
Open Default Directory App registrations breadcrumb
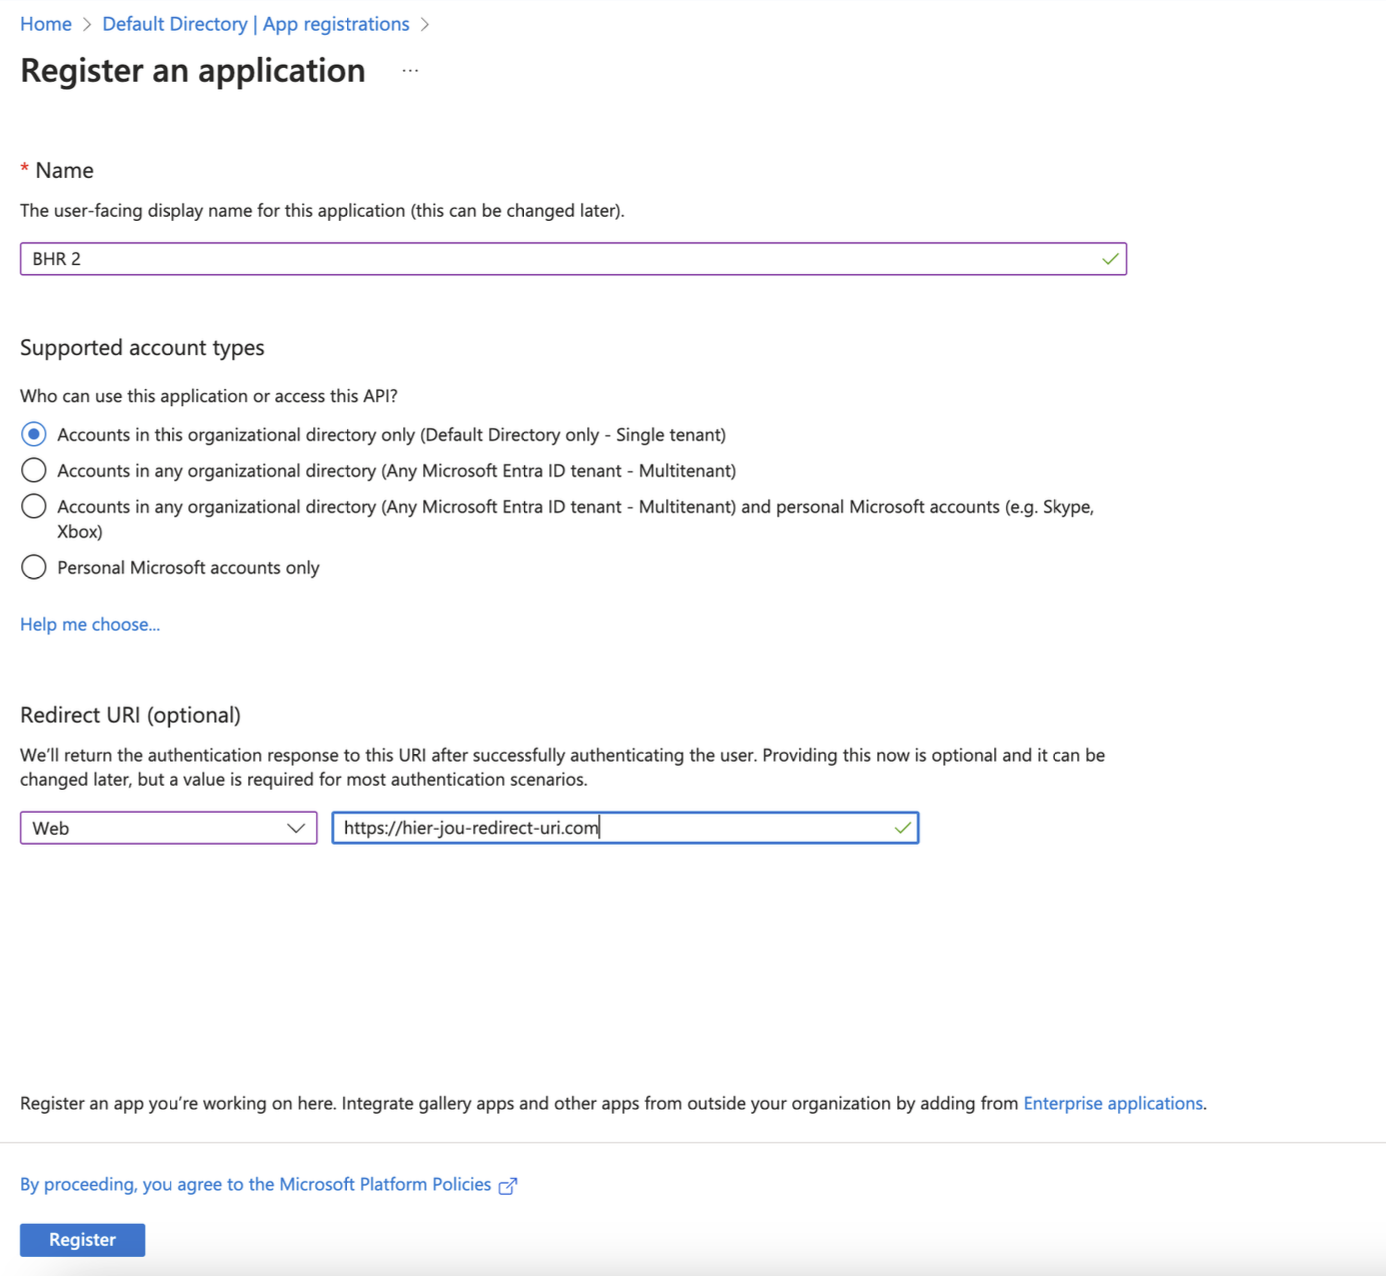[256, 24]
